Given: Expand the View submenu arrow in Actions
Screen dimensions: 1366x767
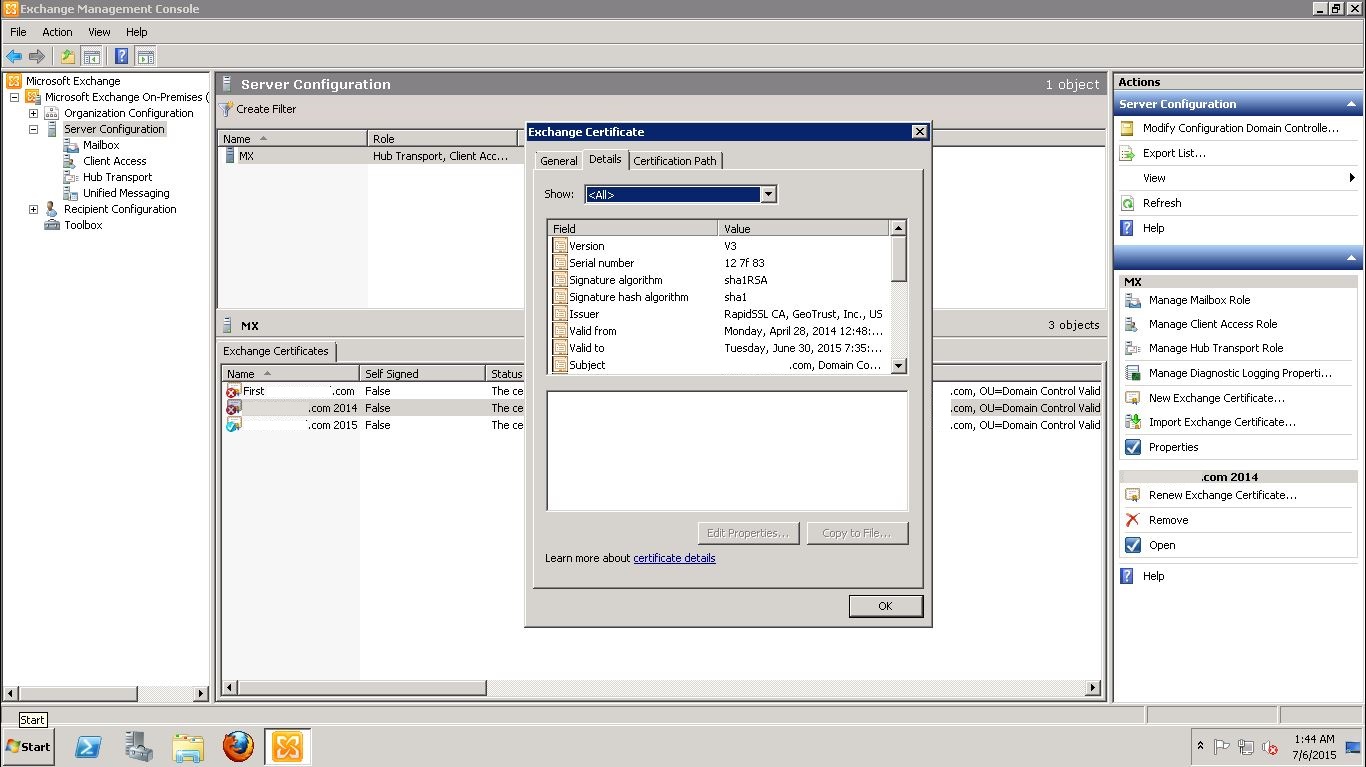Looking at the screenshot, I should pos(1352,178).
